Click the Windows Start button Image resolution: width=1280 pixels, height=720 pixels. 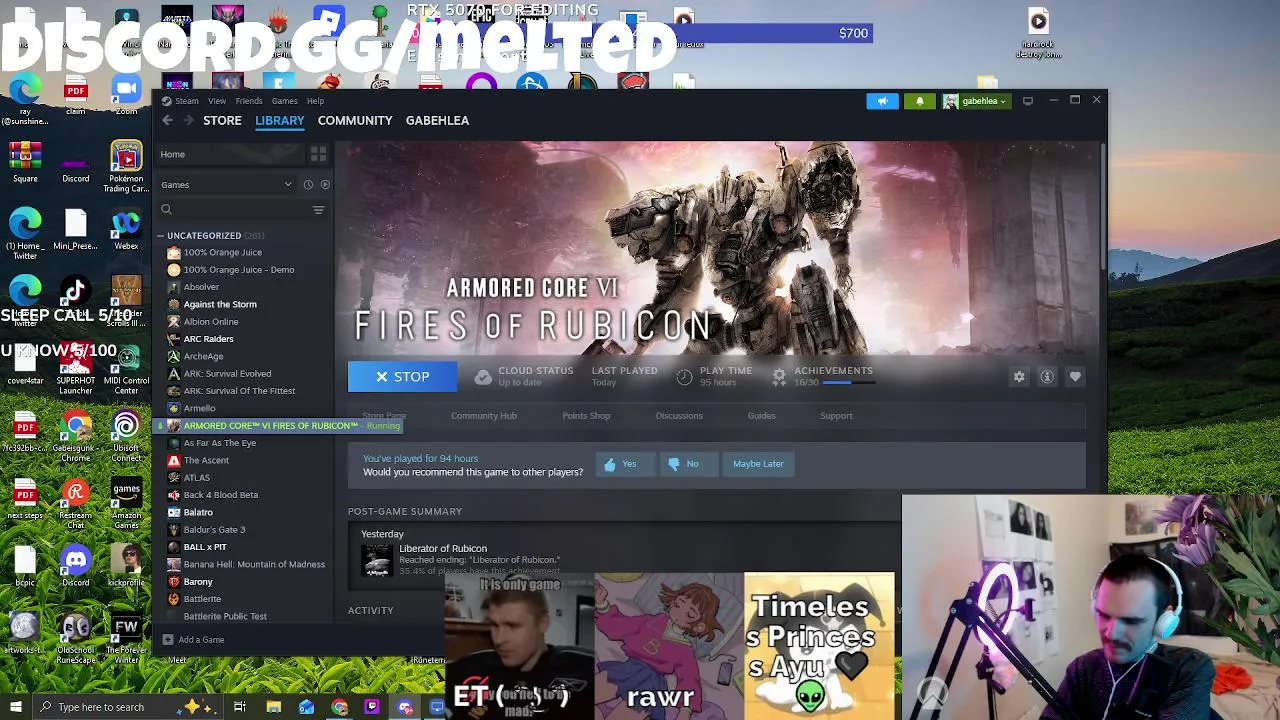pos(15,707)
